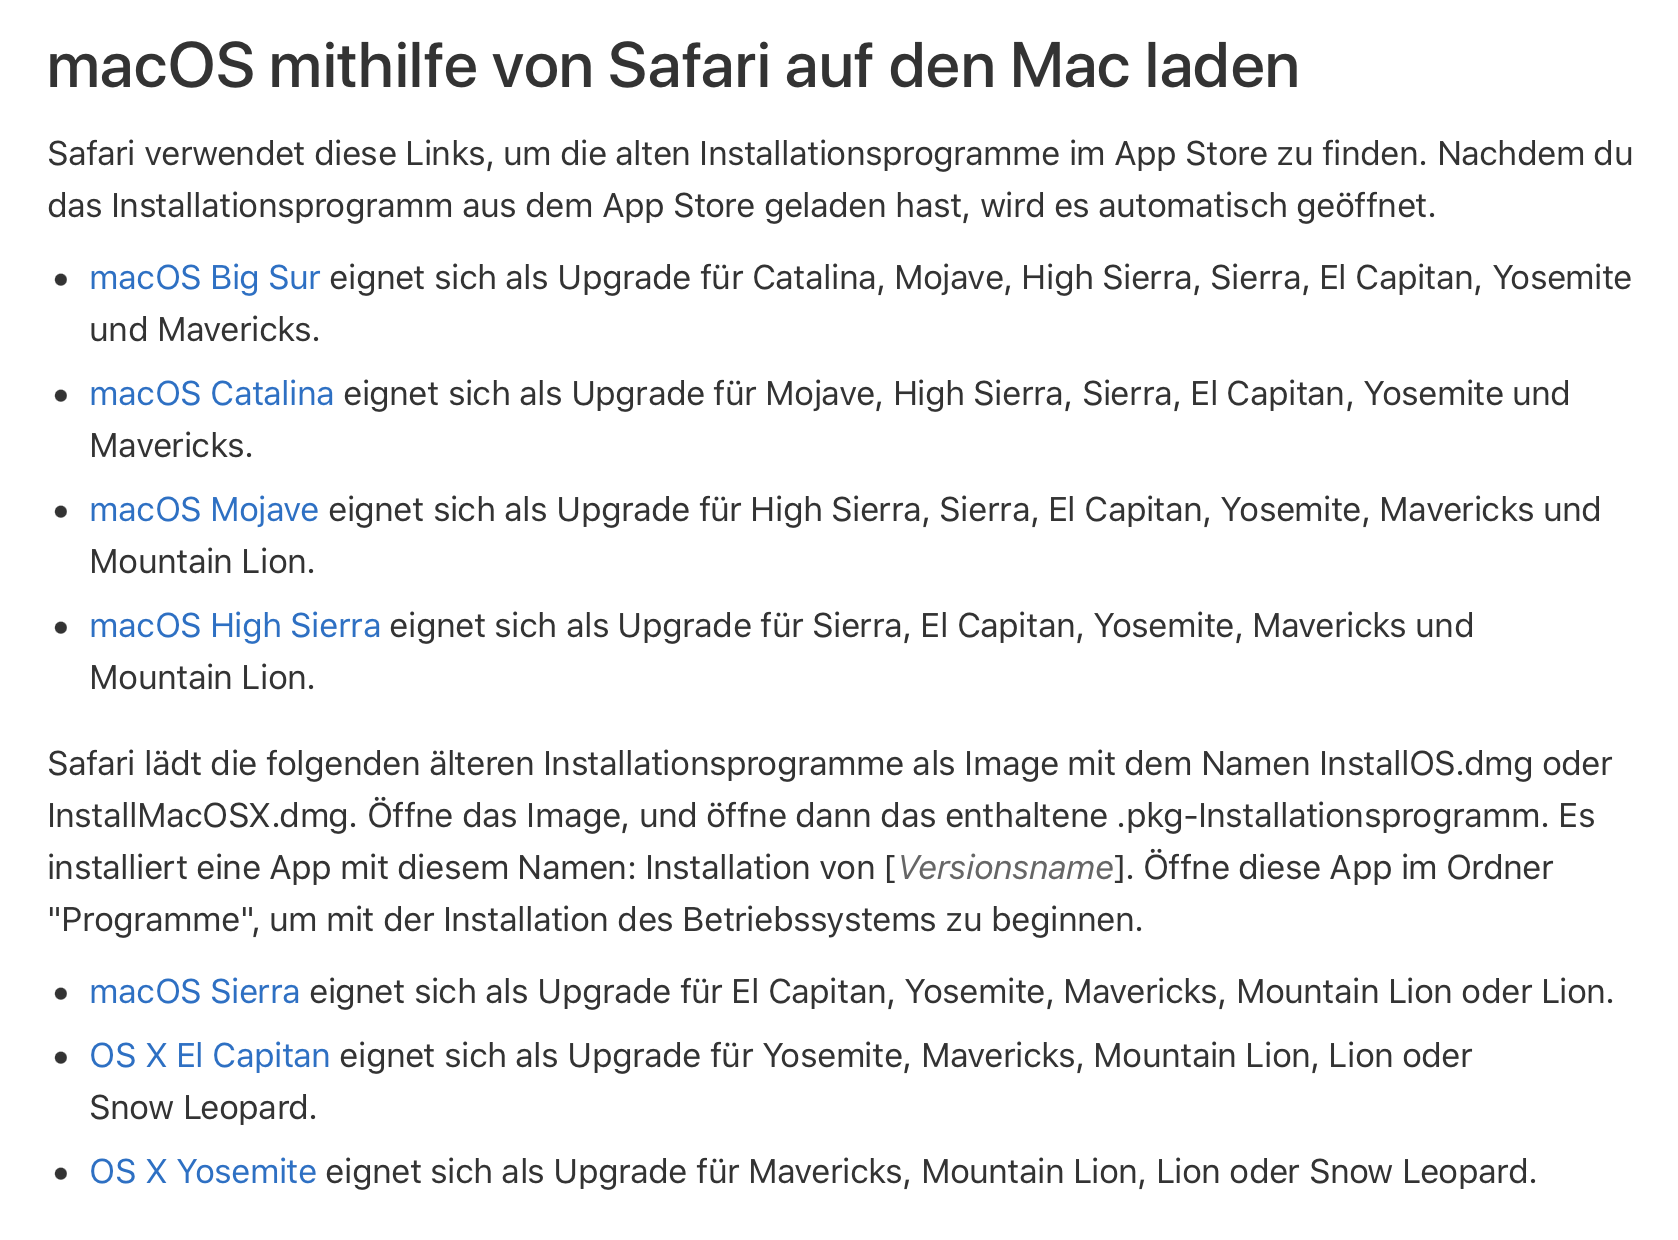Click the quoted word "Programme"

[149, 920]
